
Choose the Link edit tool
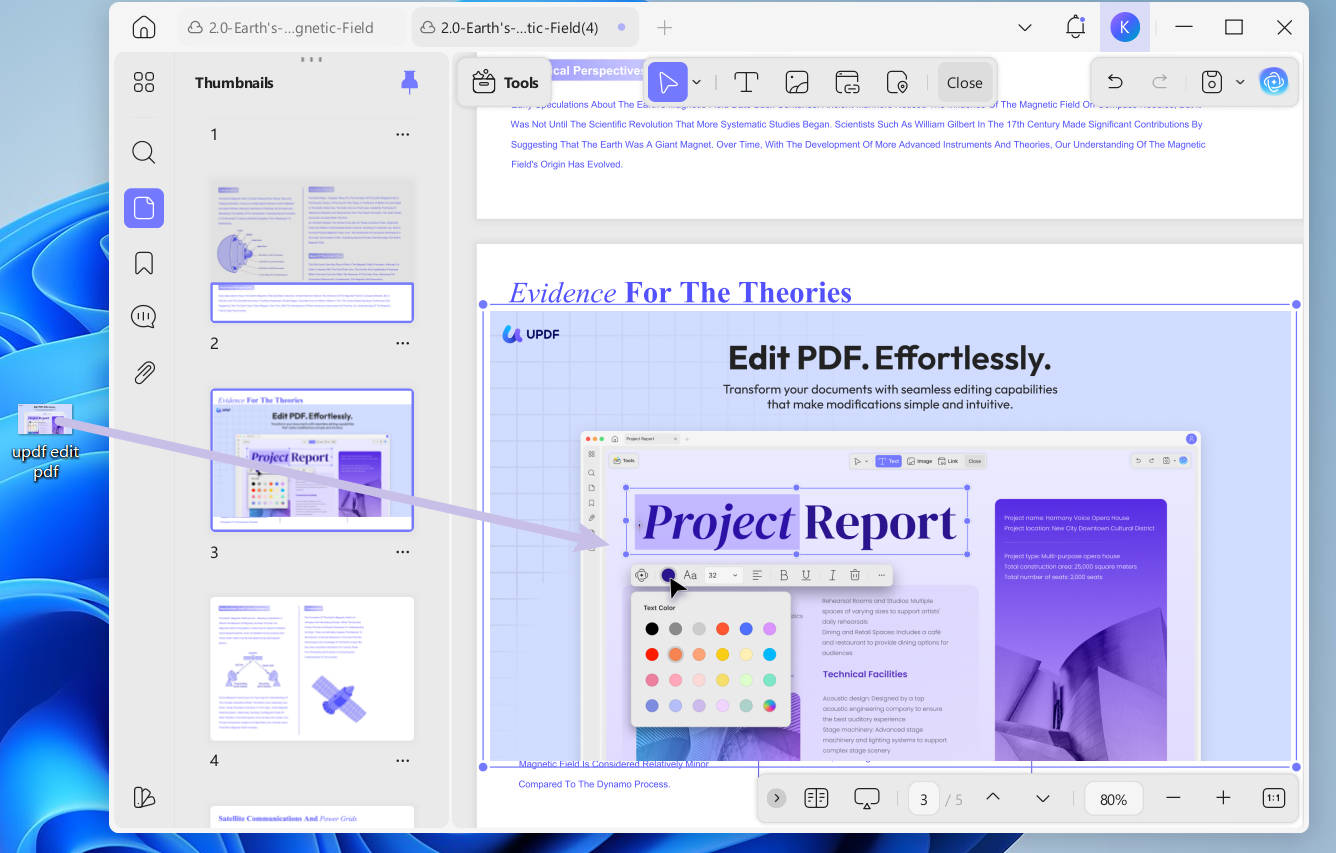click(847, 82)
